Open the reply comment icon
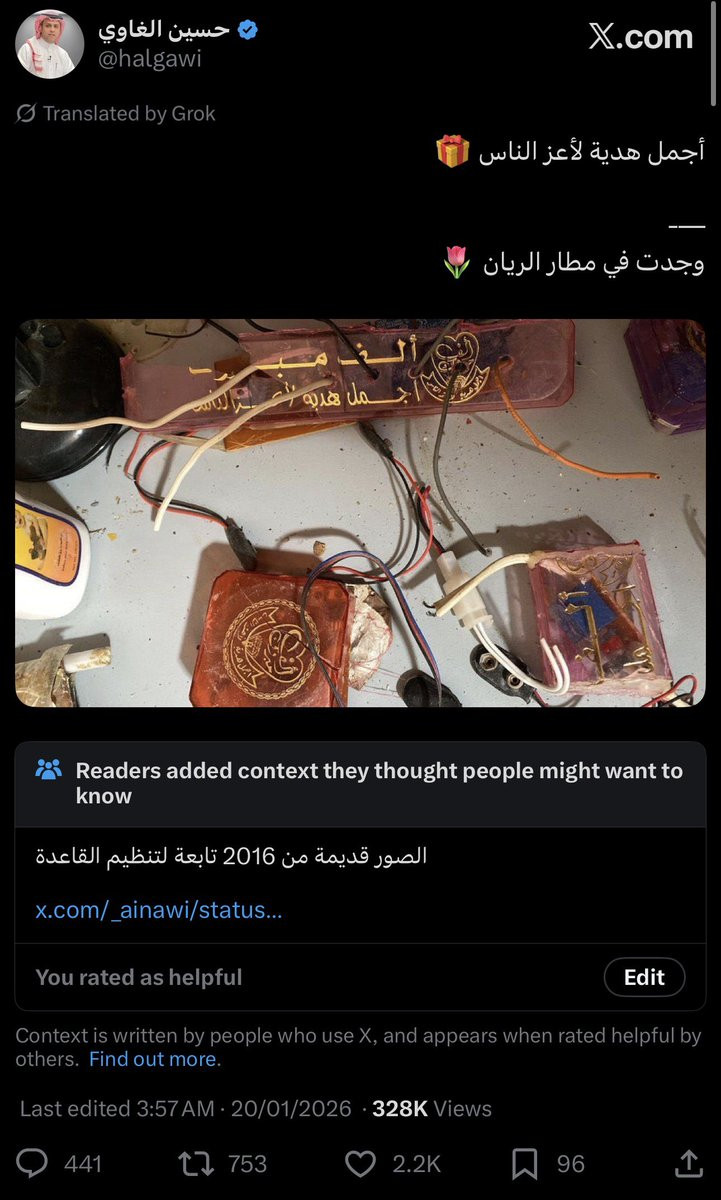This screenshot has height=1200, width=721. 34,1163
